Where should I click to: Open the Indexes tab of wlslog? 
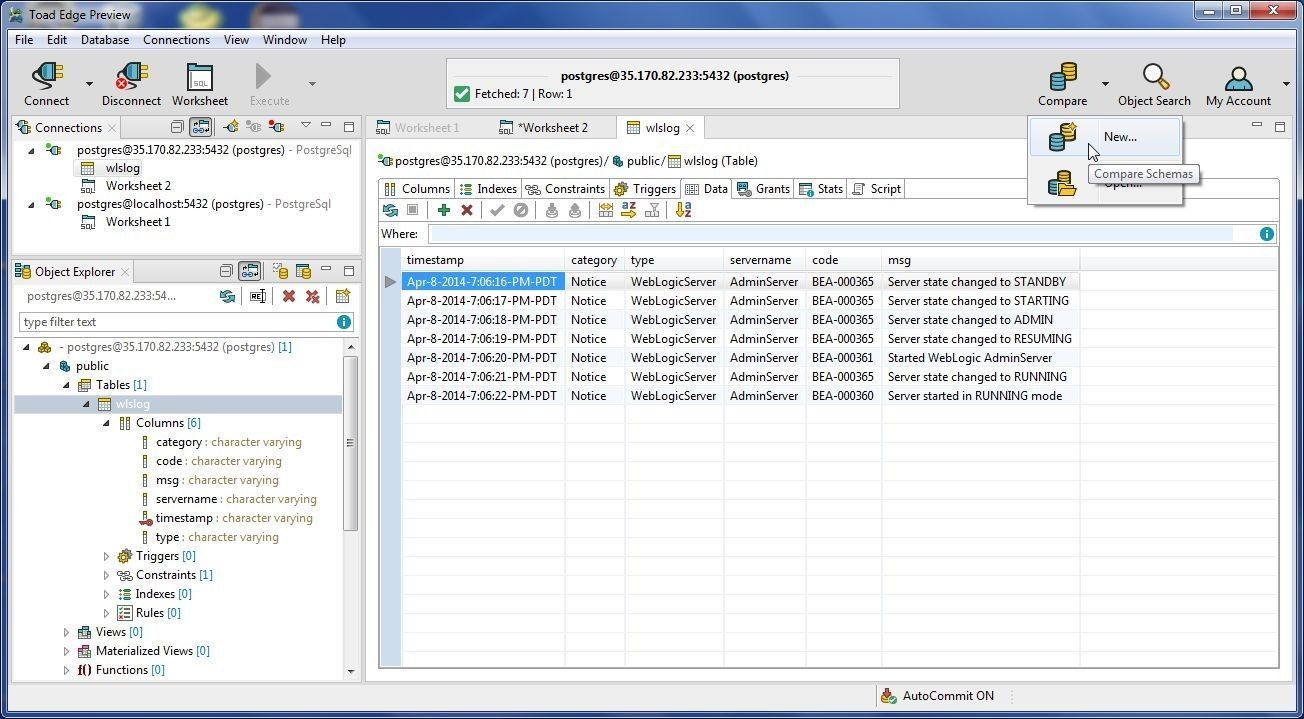pyautogui.click(x=487, y=189)
